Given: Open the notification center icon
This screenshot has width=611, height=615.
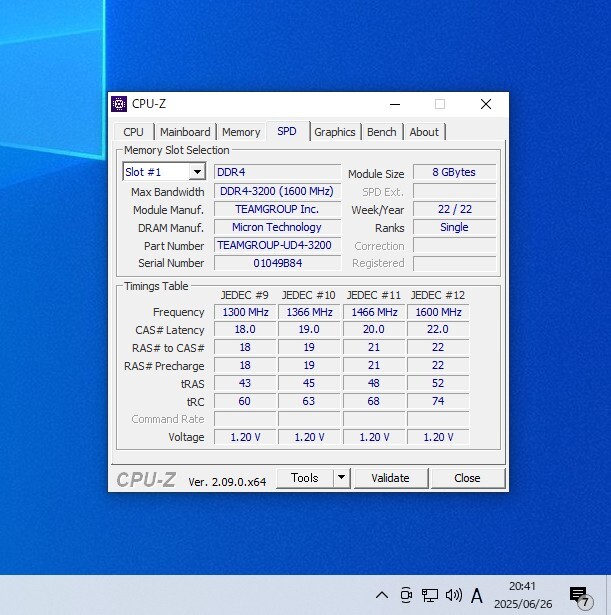Looking at the screenshot, I should point(580,597).
